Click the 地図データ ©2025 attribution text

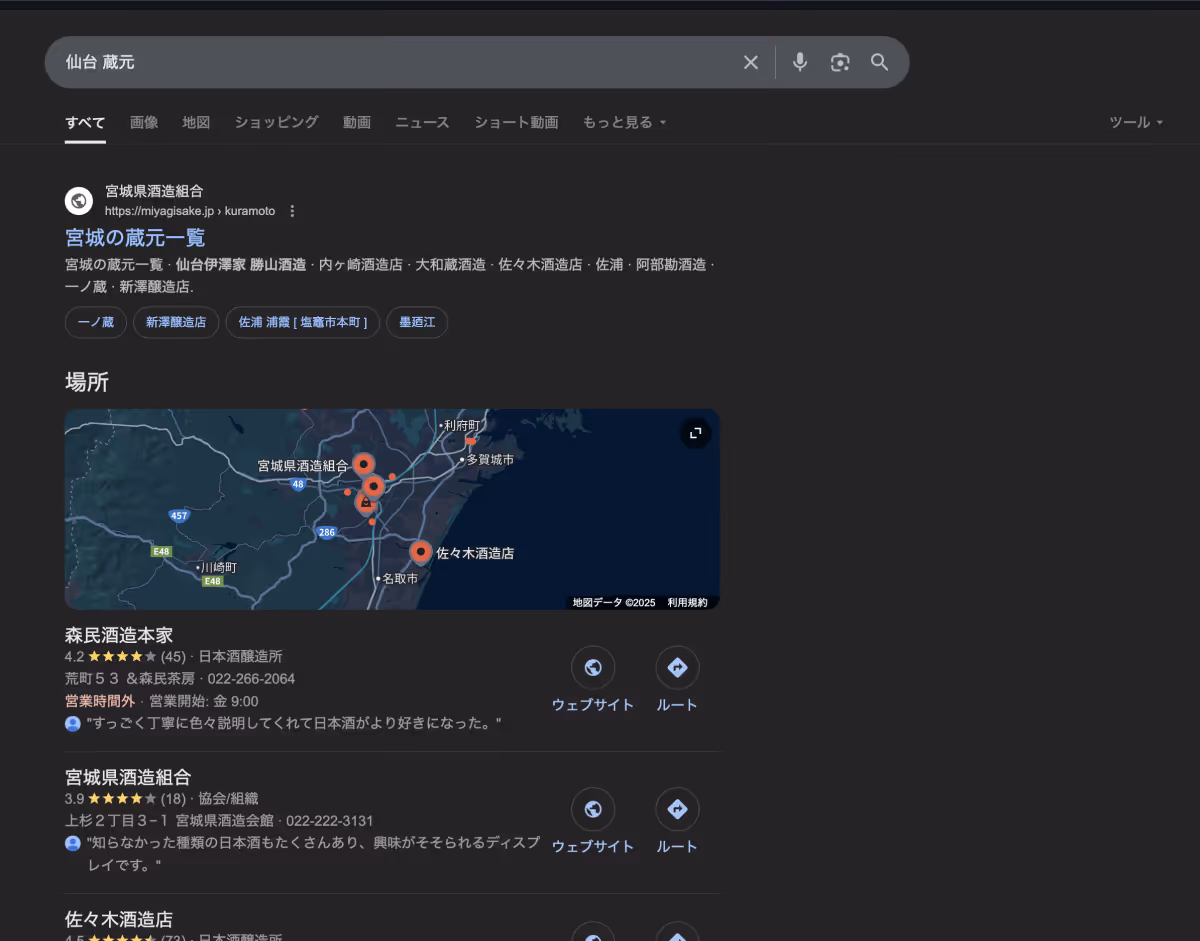tap(614, 603)
